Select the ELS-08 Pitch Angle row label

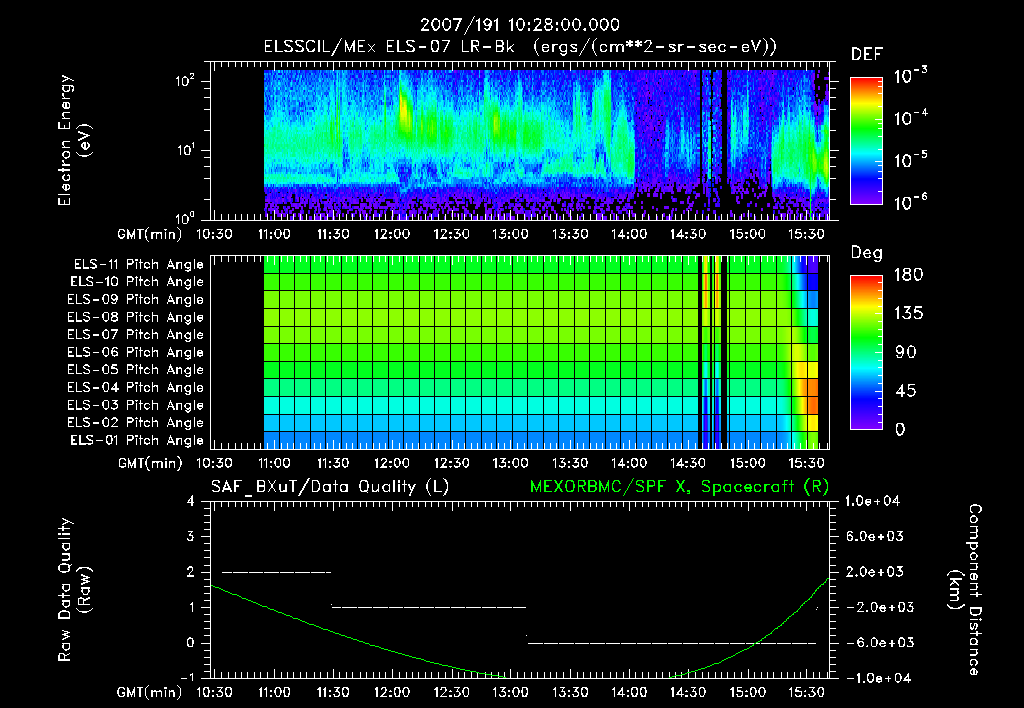136,317
